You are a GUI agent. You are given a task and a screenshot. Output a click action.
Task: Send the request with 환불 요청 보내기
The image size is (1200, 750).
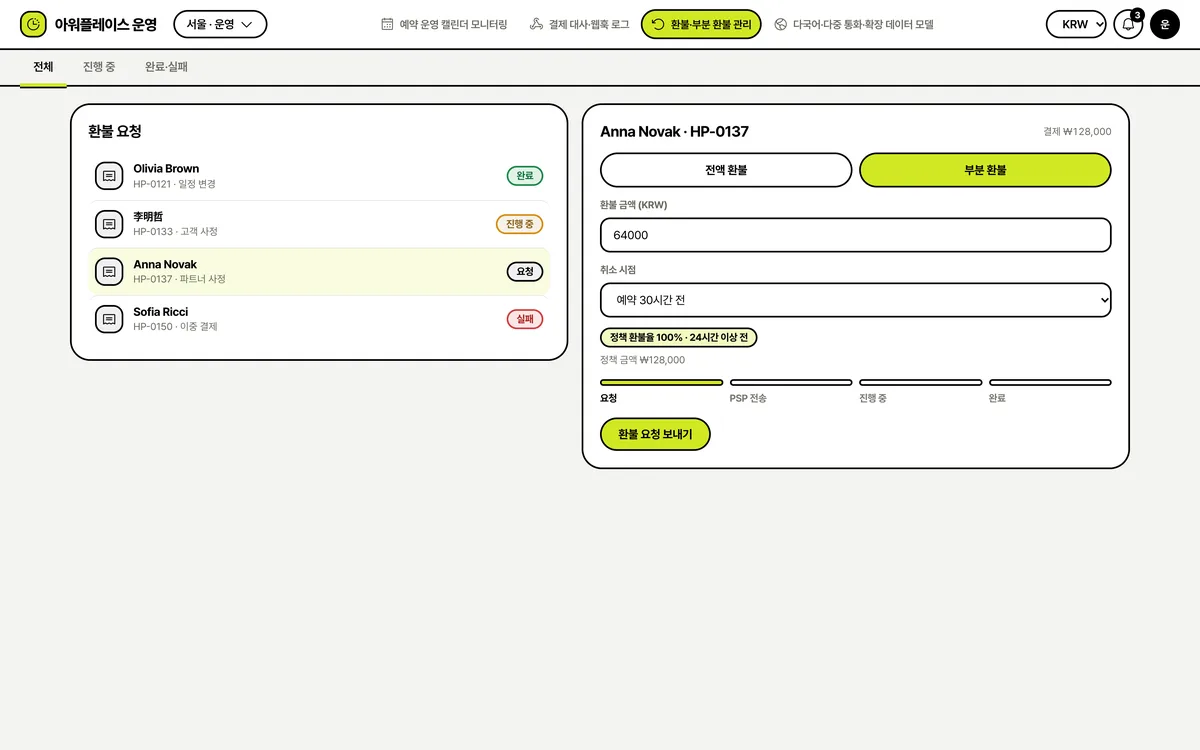[x=655, y=434]
